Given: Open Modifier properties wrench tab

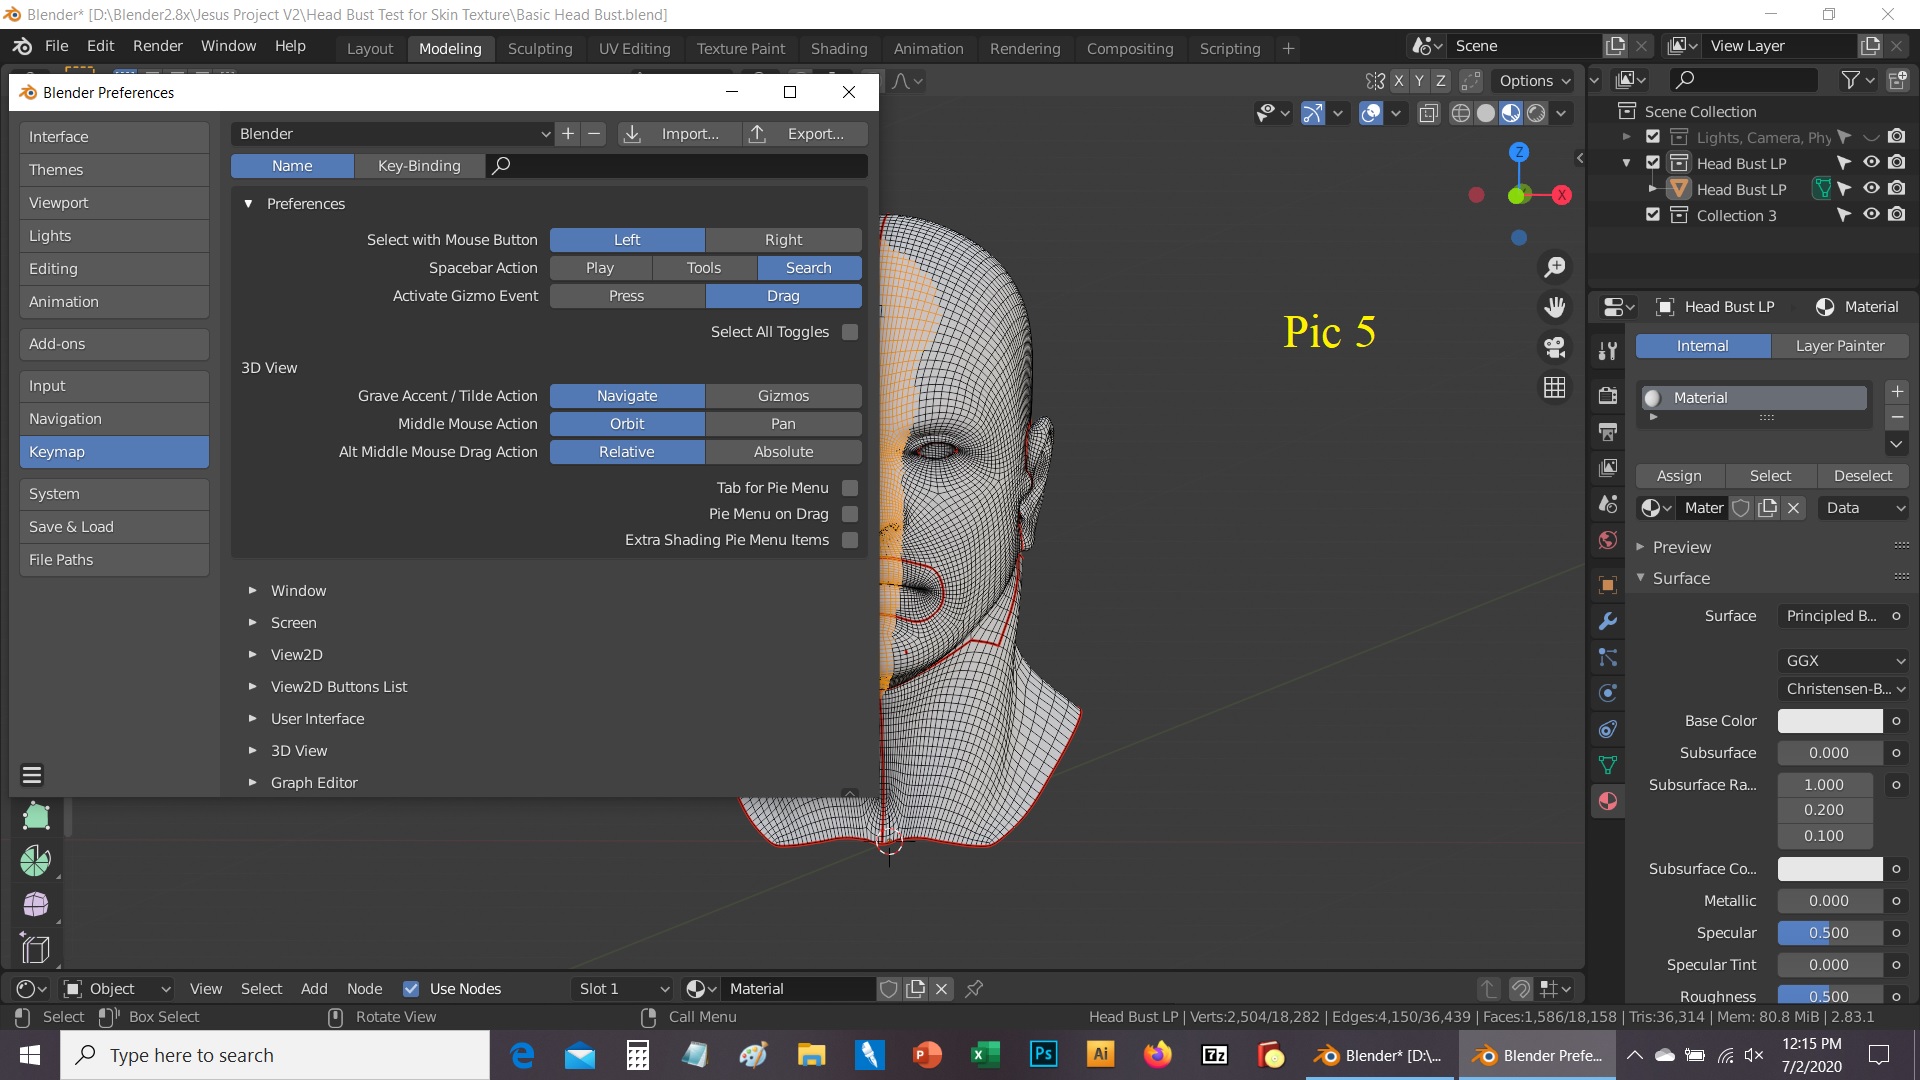Looking at the screenshot, I should click(x=1608, y=621).
